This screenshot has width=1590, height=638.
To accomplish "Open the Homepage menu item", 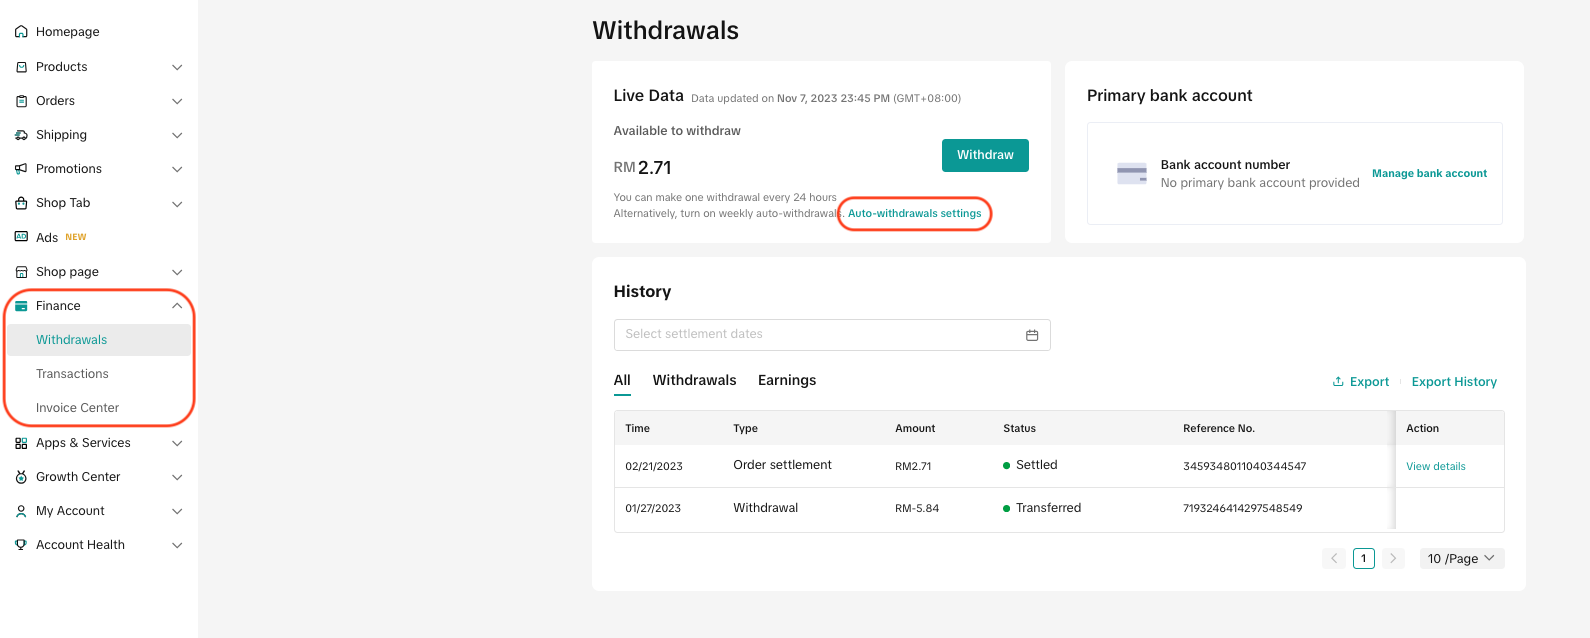I will [68, 32].
